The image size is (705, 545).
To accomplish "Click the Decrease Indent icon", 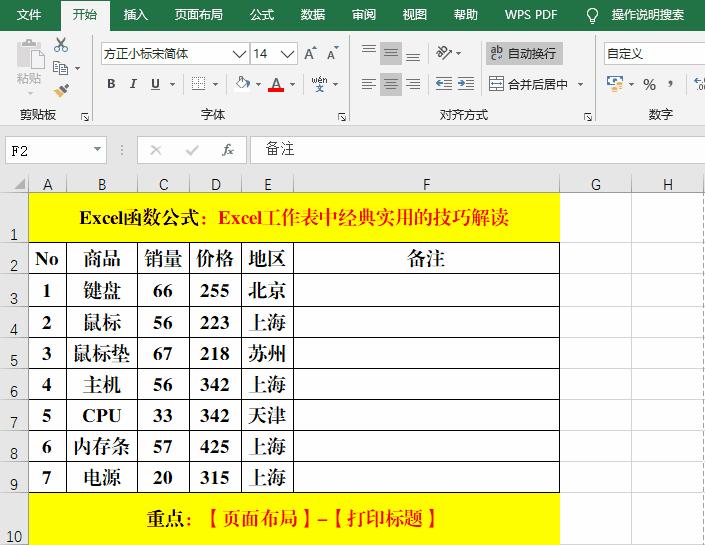I will coord(444,84).
